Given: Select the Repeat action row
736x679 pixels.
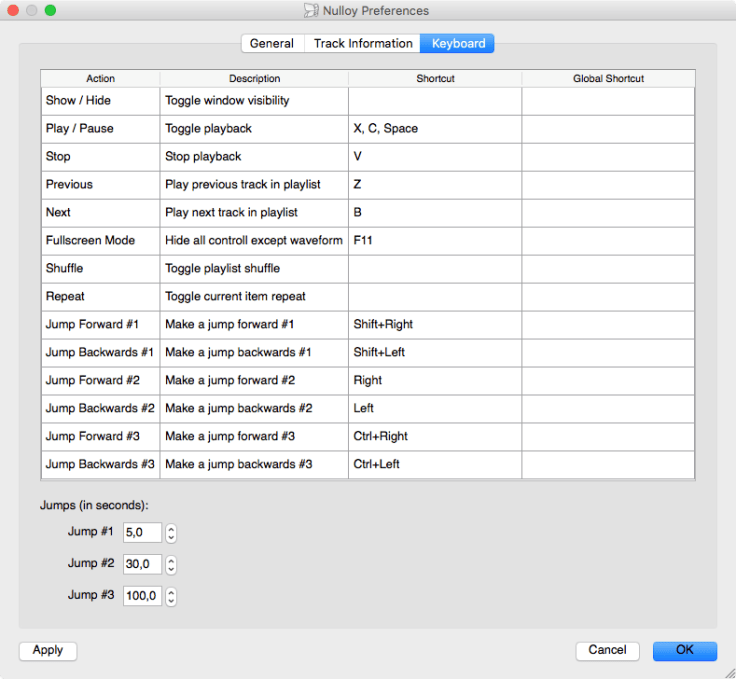Looking at the screenshot, I should [100, 297].
